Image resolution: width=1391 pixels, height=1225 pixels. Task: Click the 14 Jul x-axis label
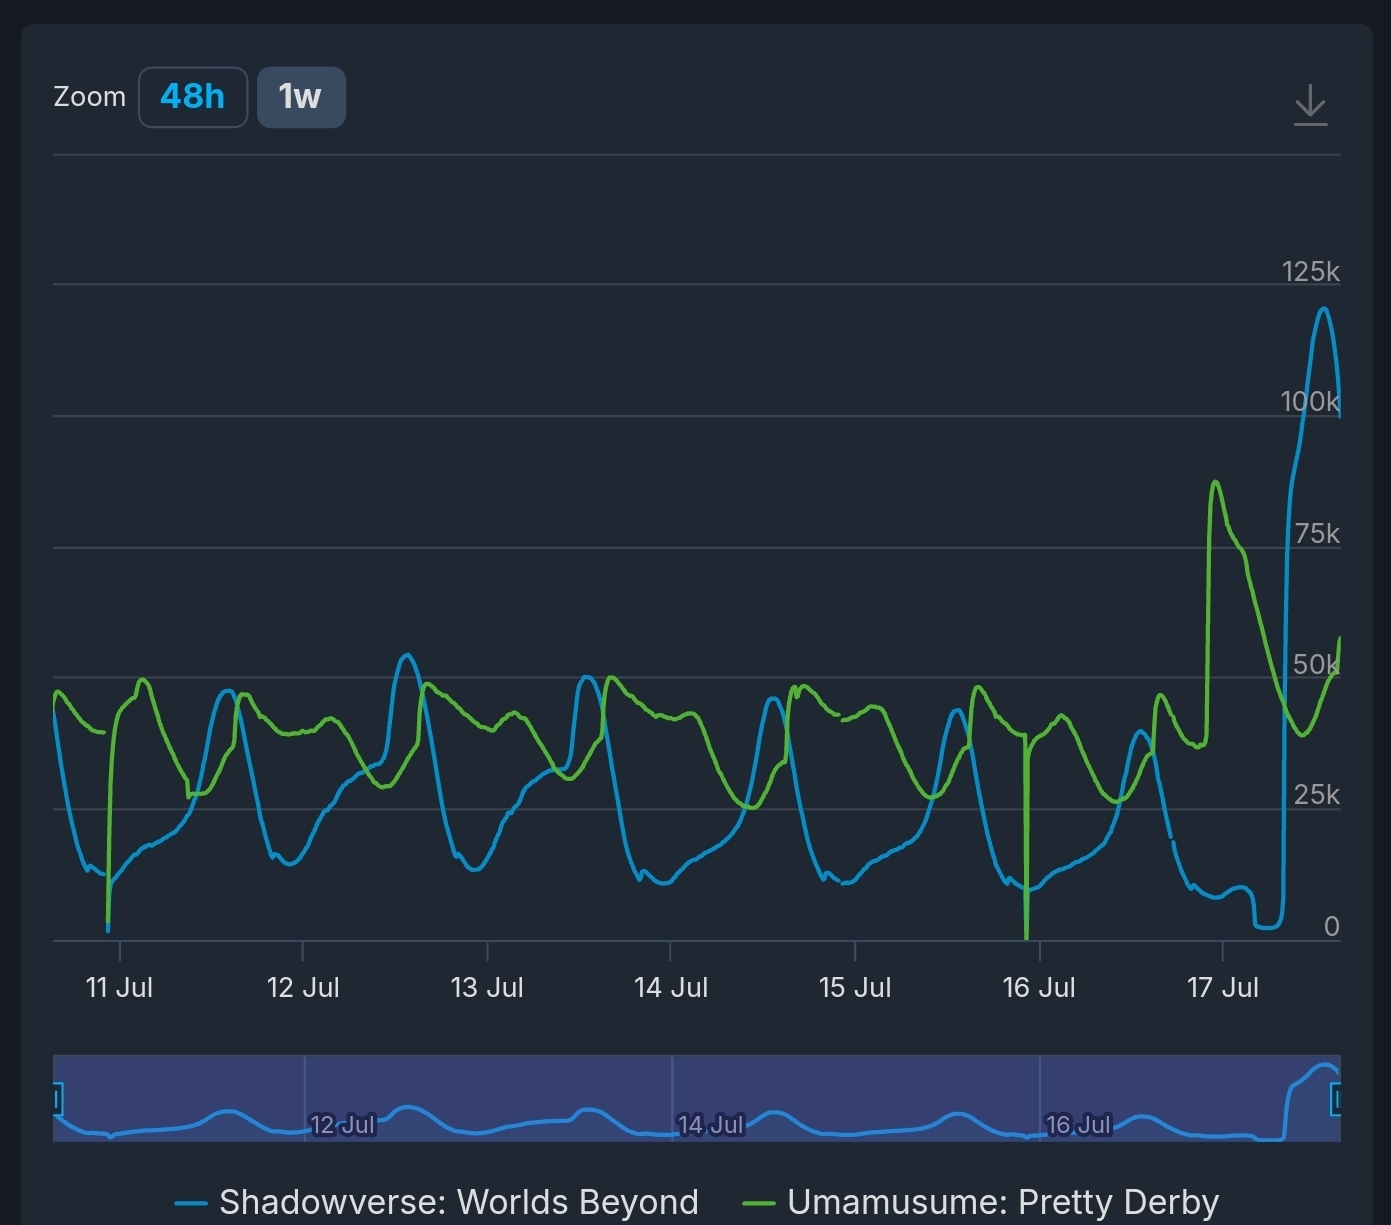click(x=671, y=987)
